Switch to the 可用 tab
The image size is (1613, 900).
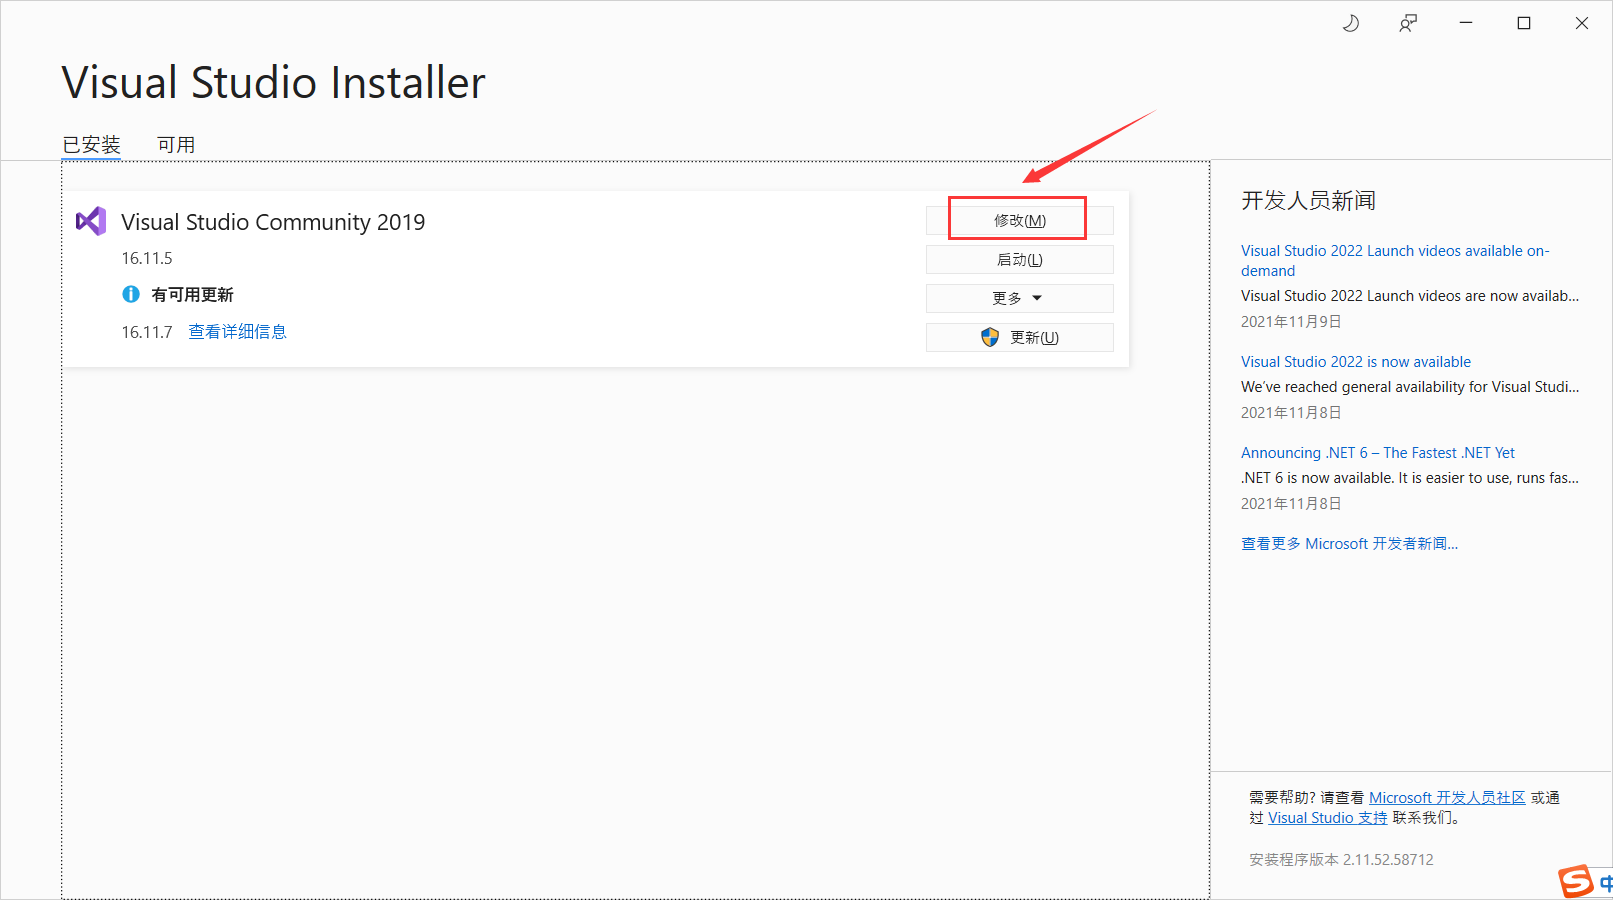[176, 144]
